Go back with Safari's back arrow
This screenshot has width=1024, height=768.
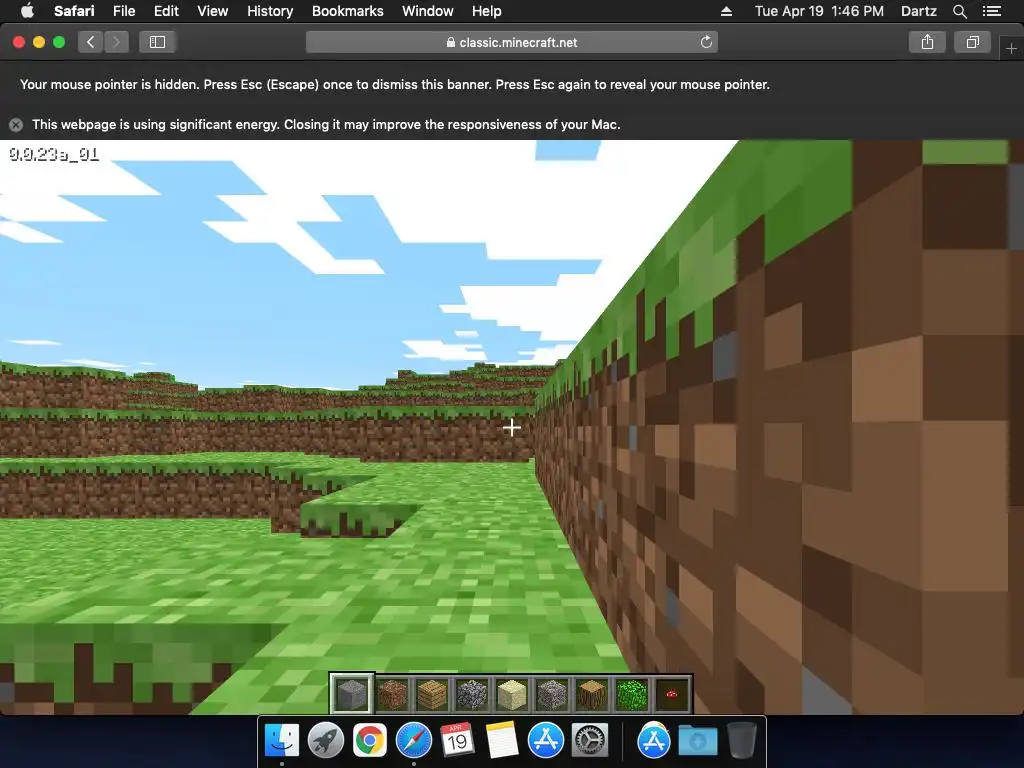[x=90, y=42]
